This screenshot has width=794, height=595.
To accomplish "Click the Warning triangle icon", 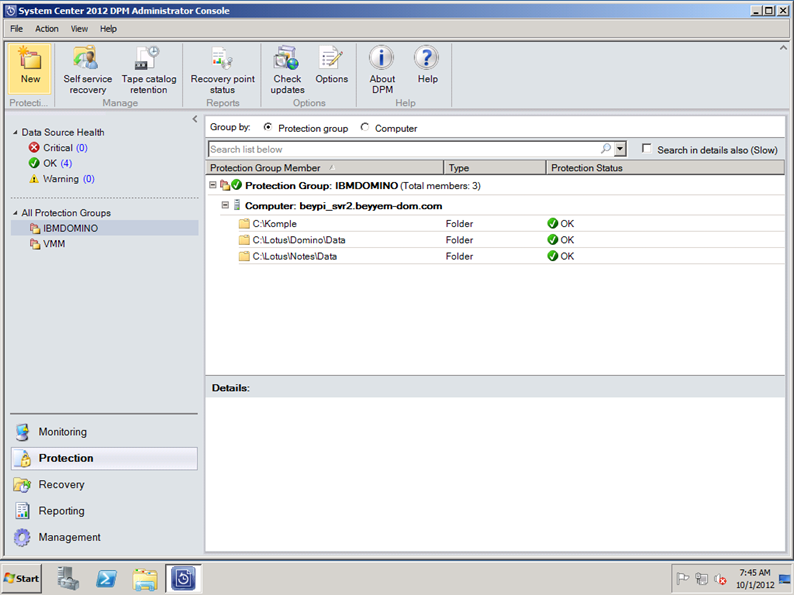I will coord(34,179).
